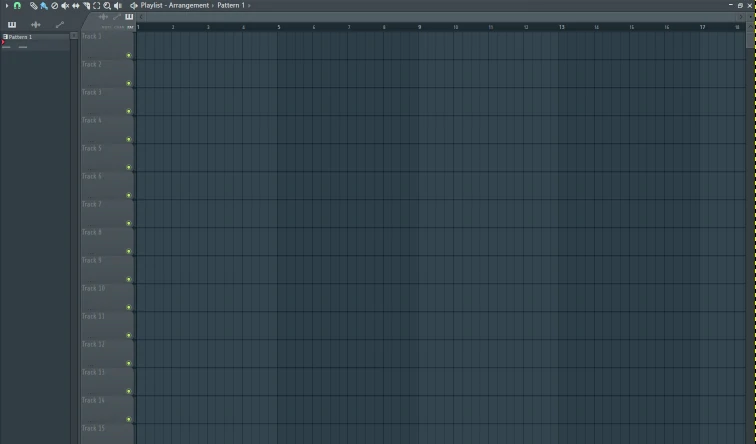Show automation clips in picker panel
Viewport: 756px width, 444px height.
click(x=60, y=24)
